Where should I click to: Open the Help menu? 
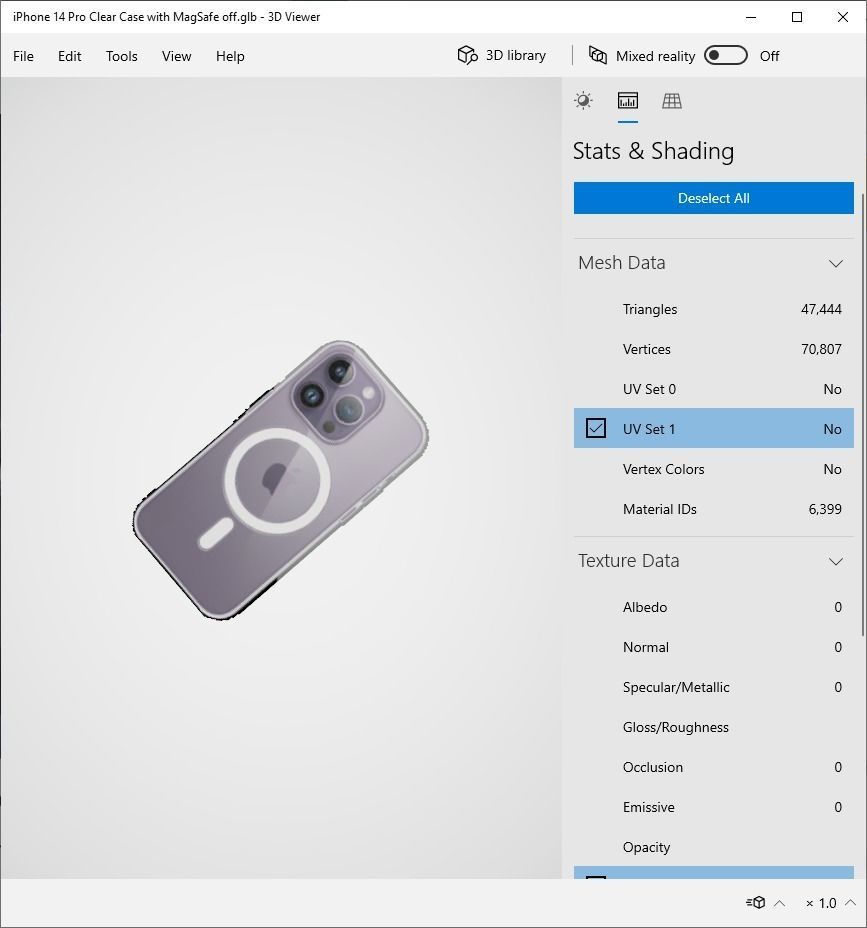point(230,56)
